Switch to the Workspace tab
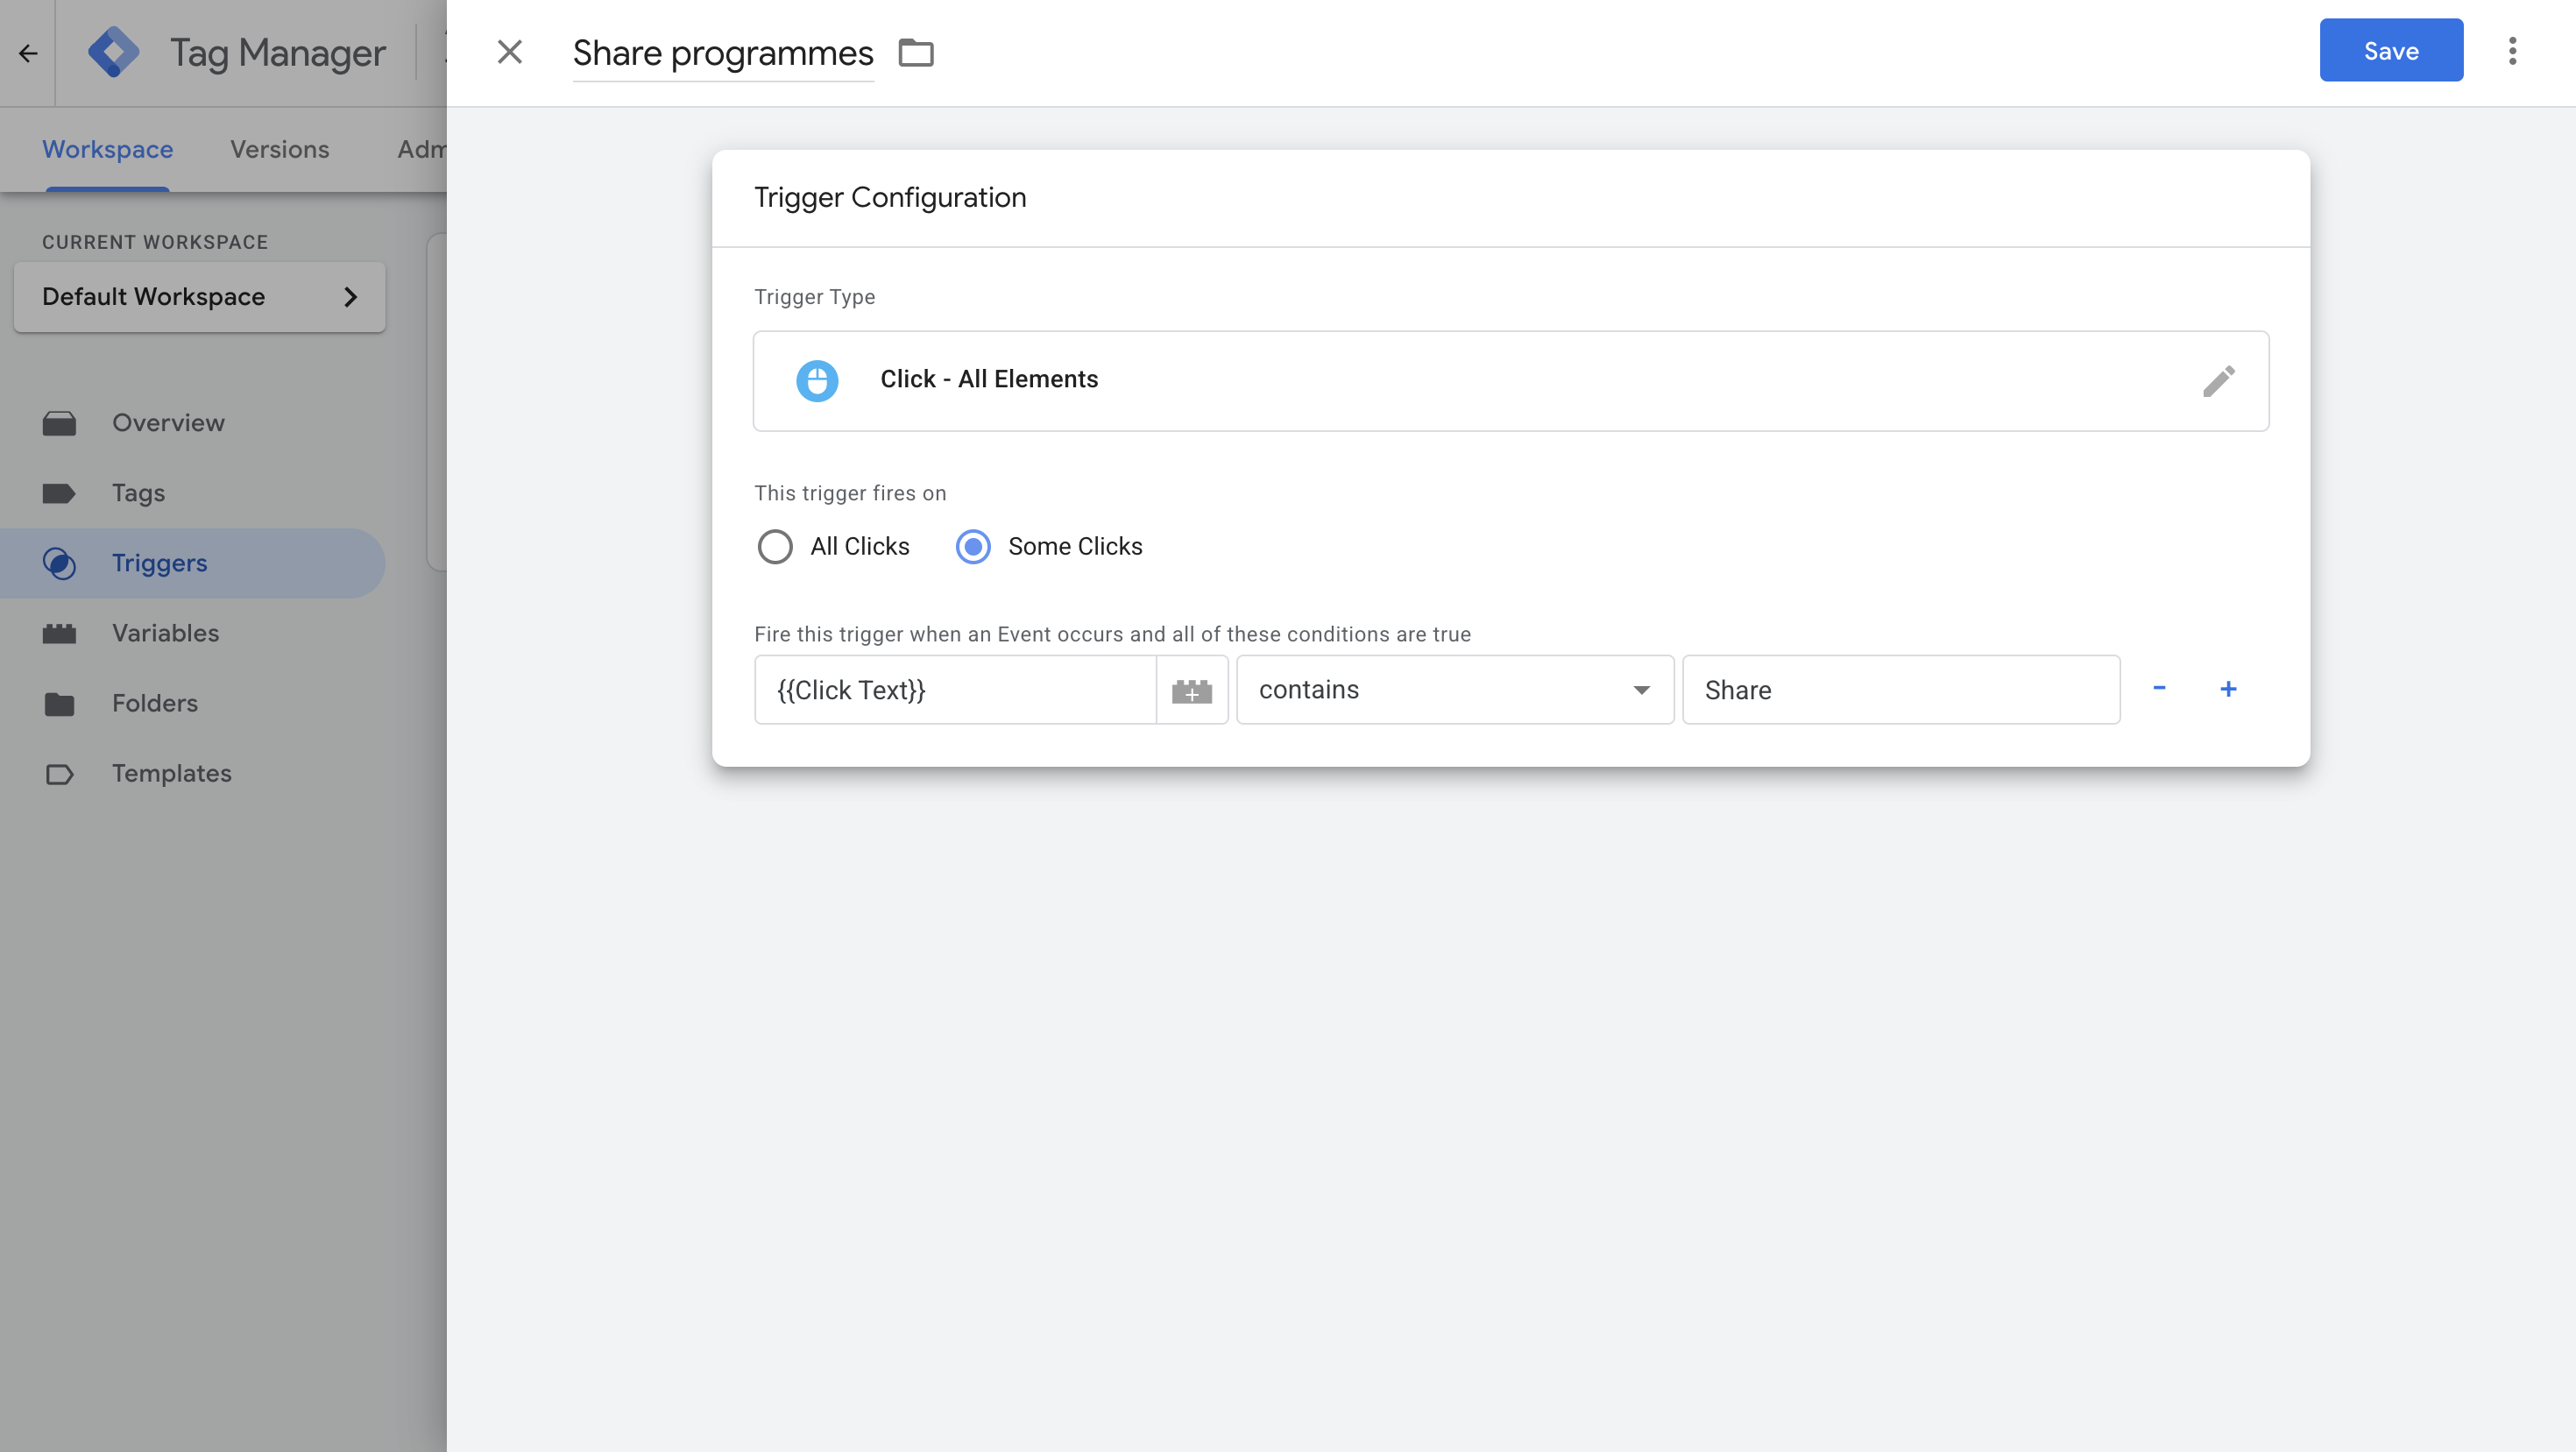 107,149
